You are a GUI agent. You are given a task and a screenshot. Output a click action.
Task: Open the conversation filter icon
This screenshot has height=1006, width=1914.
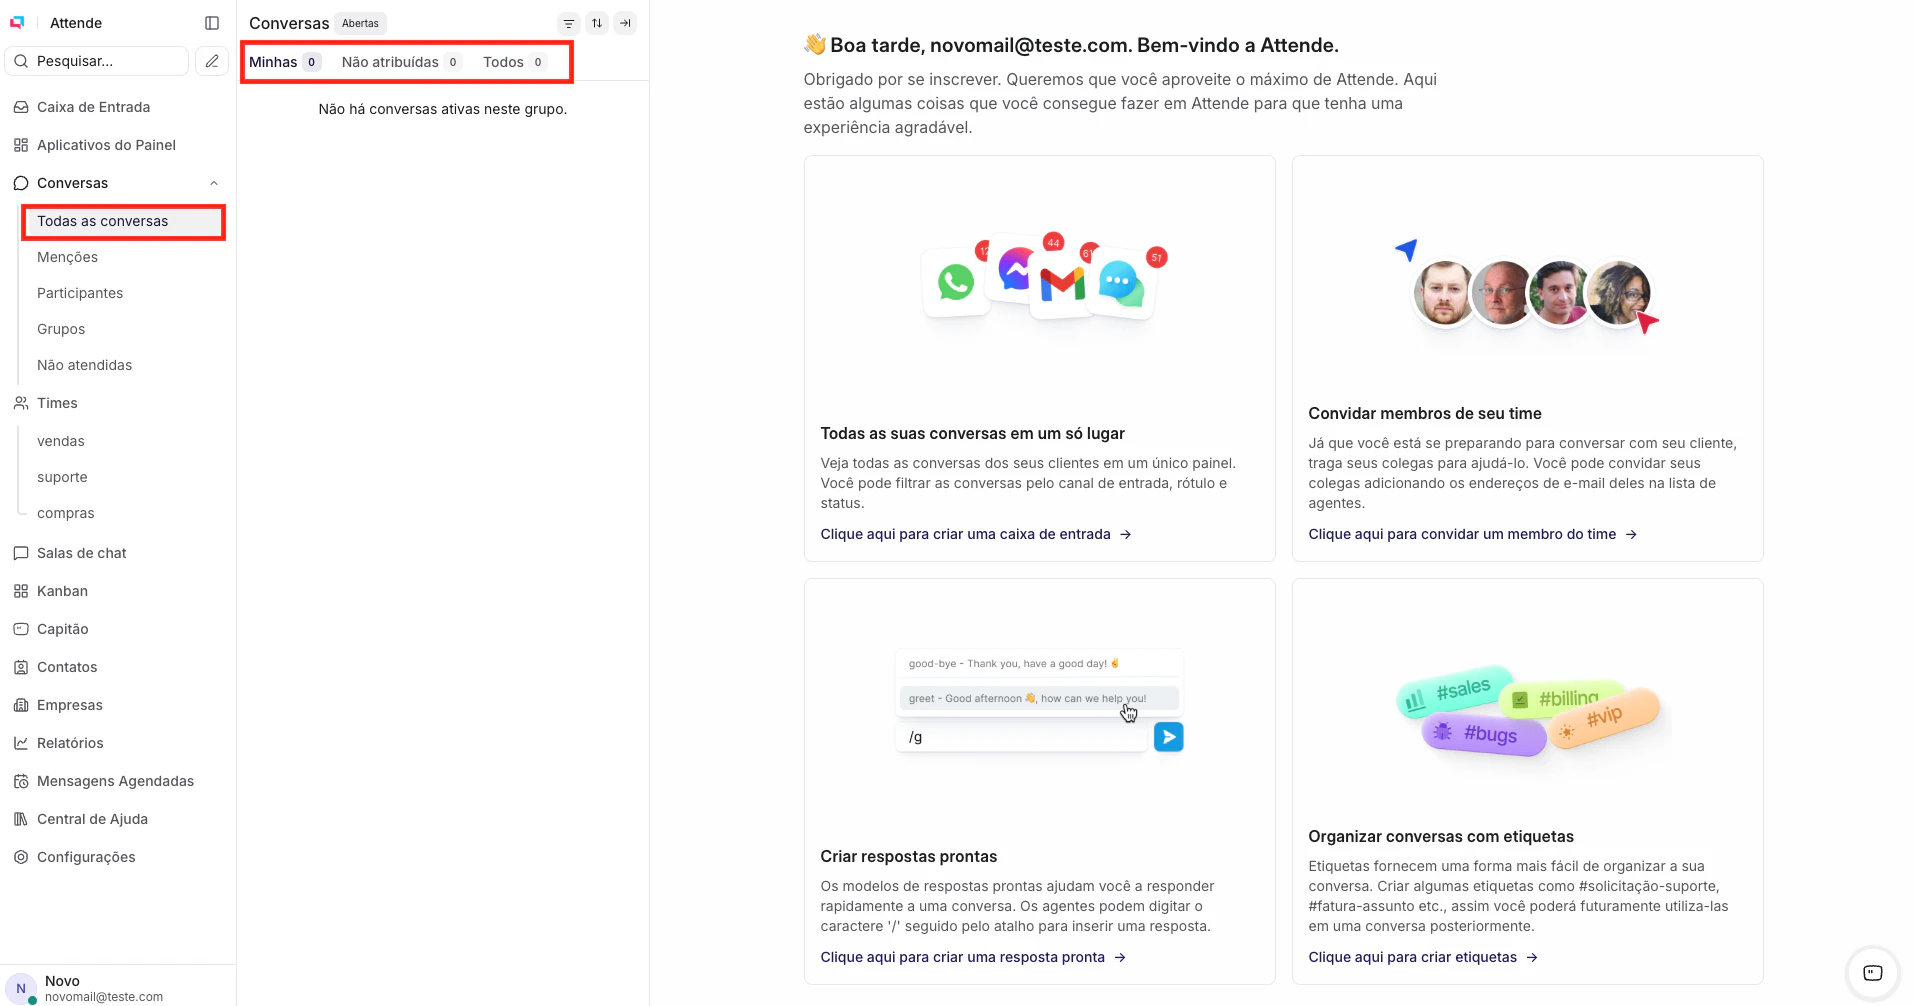point(569,23)
